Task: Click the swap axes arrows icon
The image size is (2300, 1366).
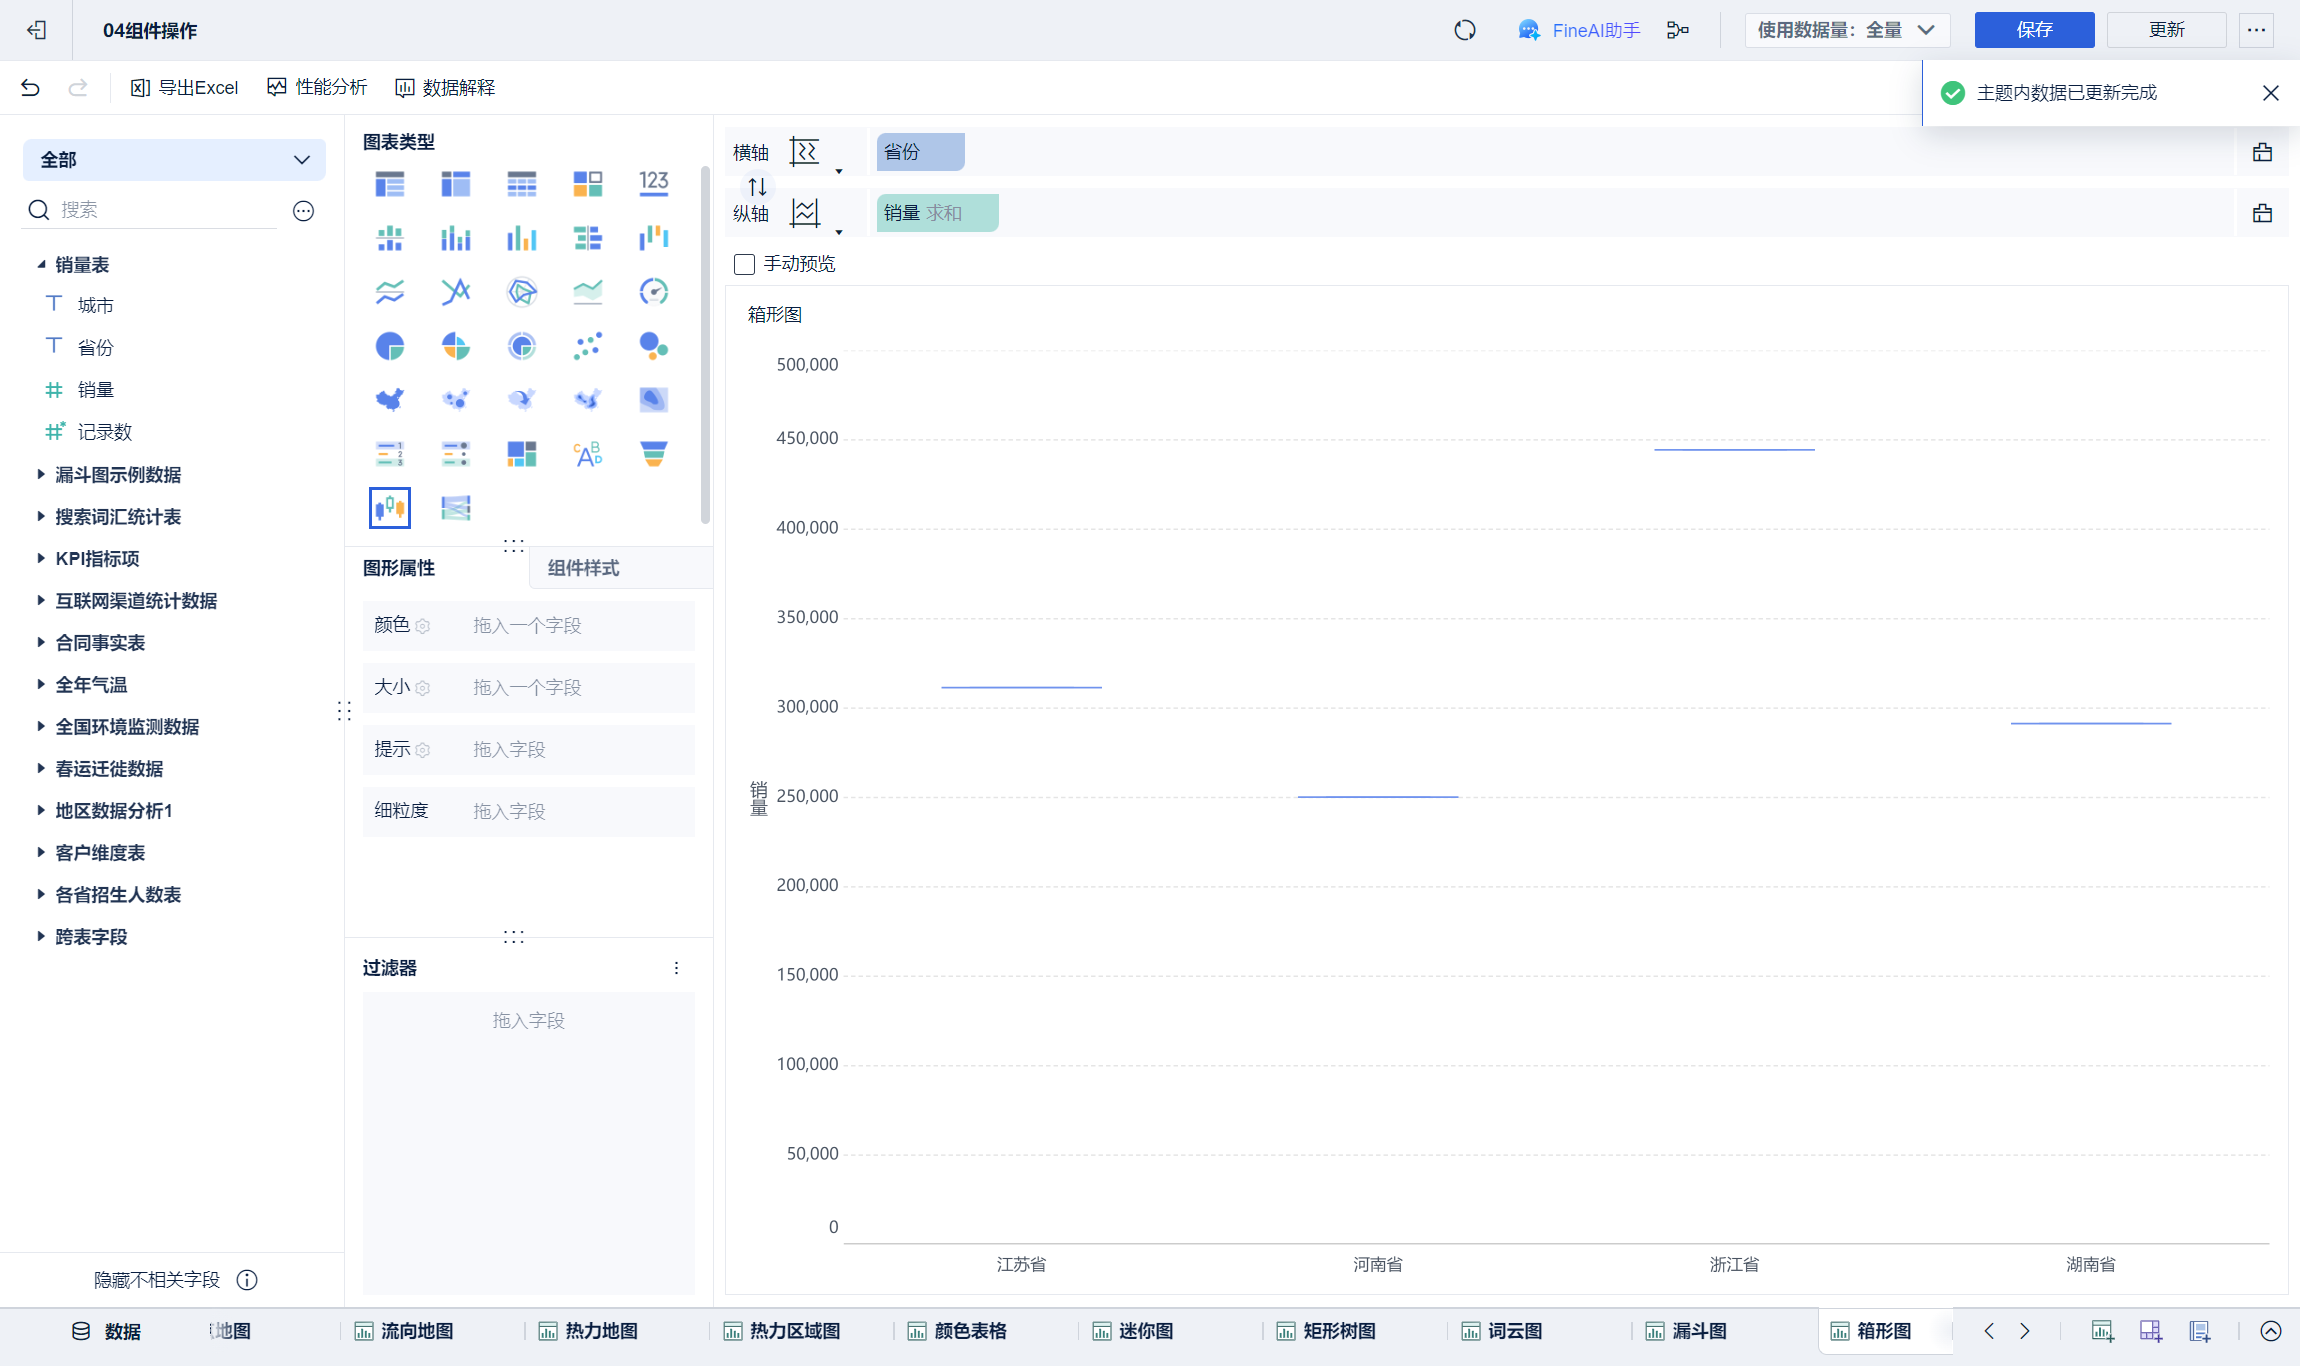Action: 757,186
